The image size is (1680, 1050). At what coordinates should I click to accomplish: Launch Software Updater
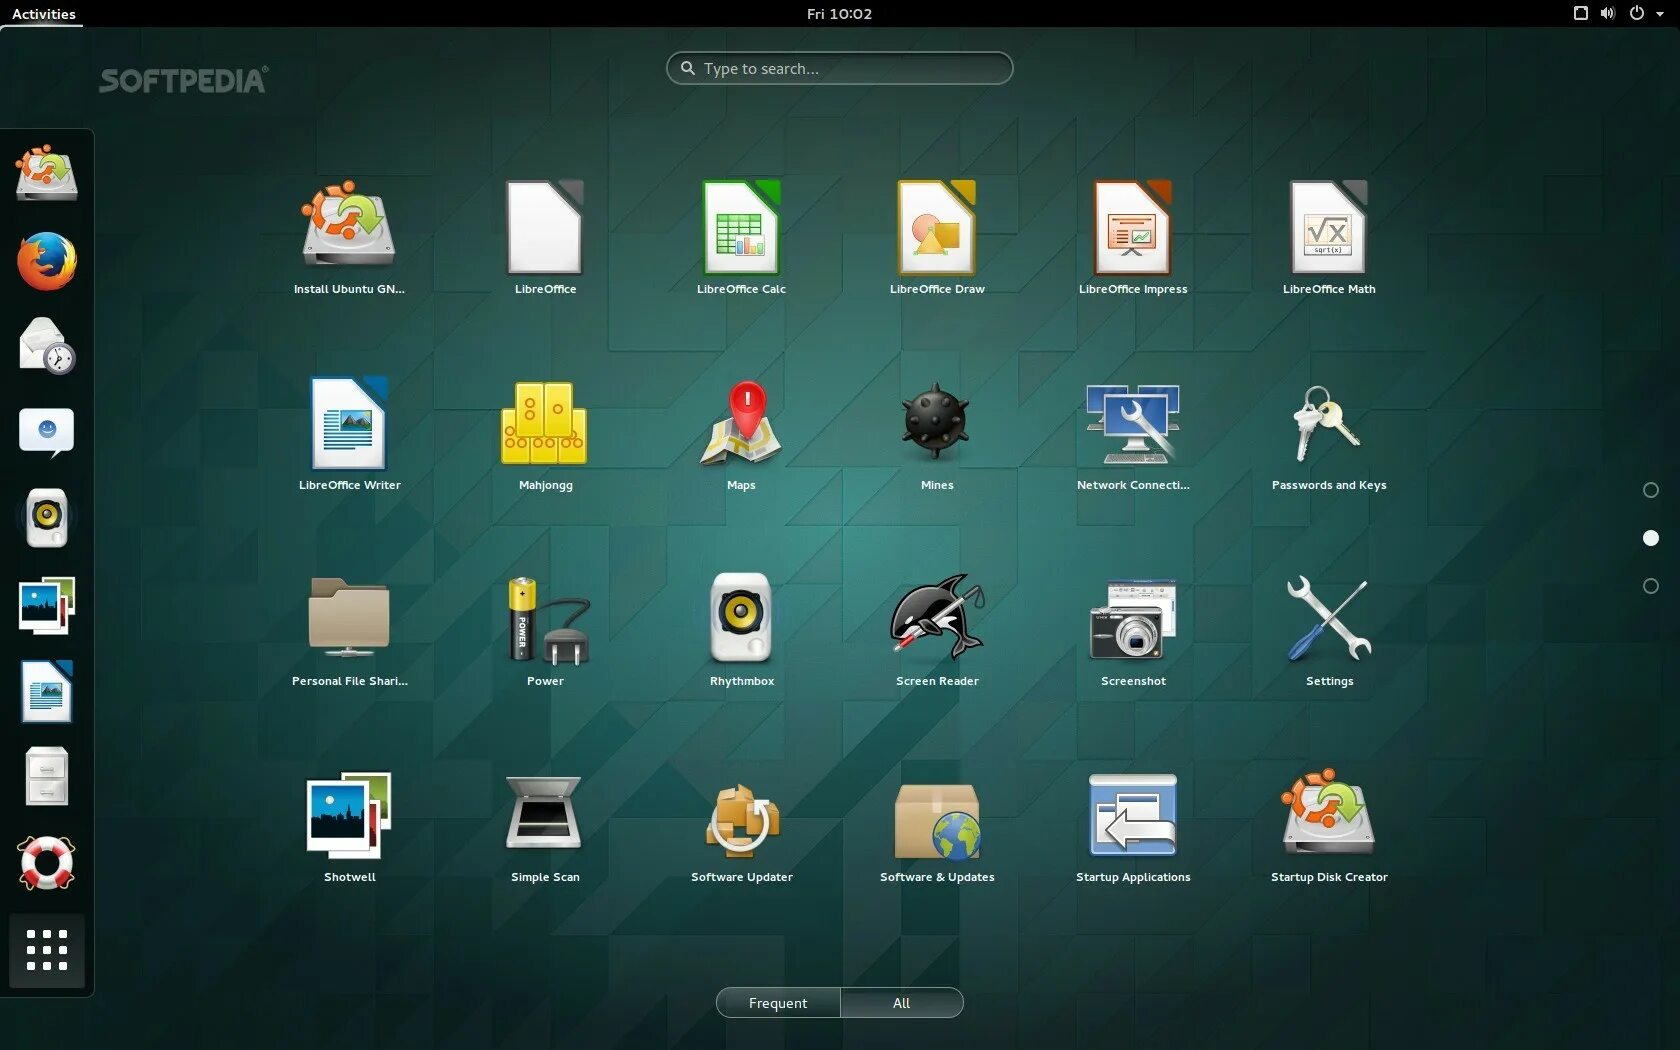[741, 825]
